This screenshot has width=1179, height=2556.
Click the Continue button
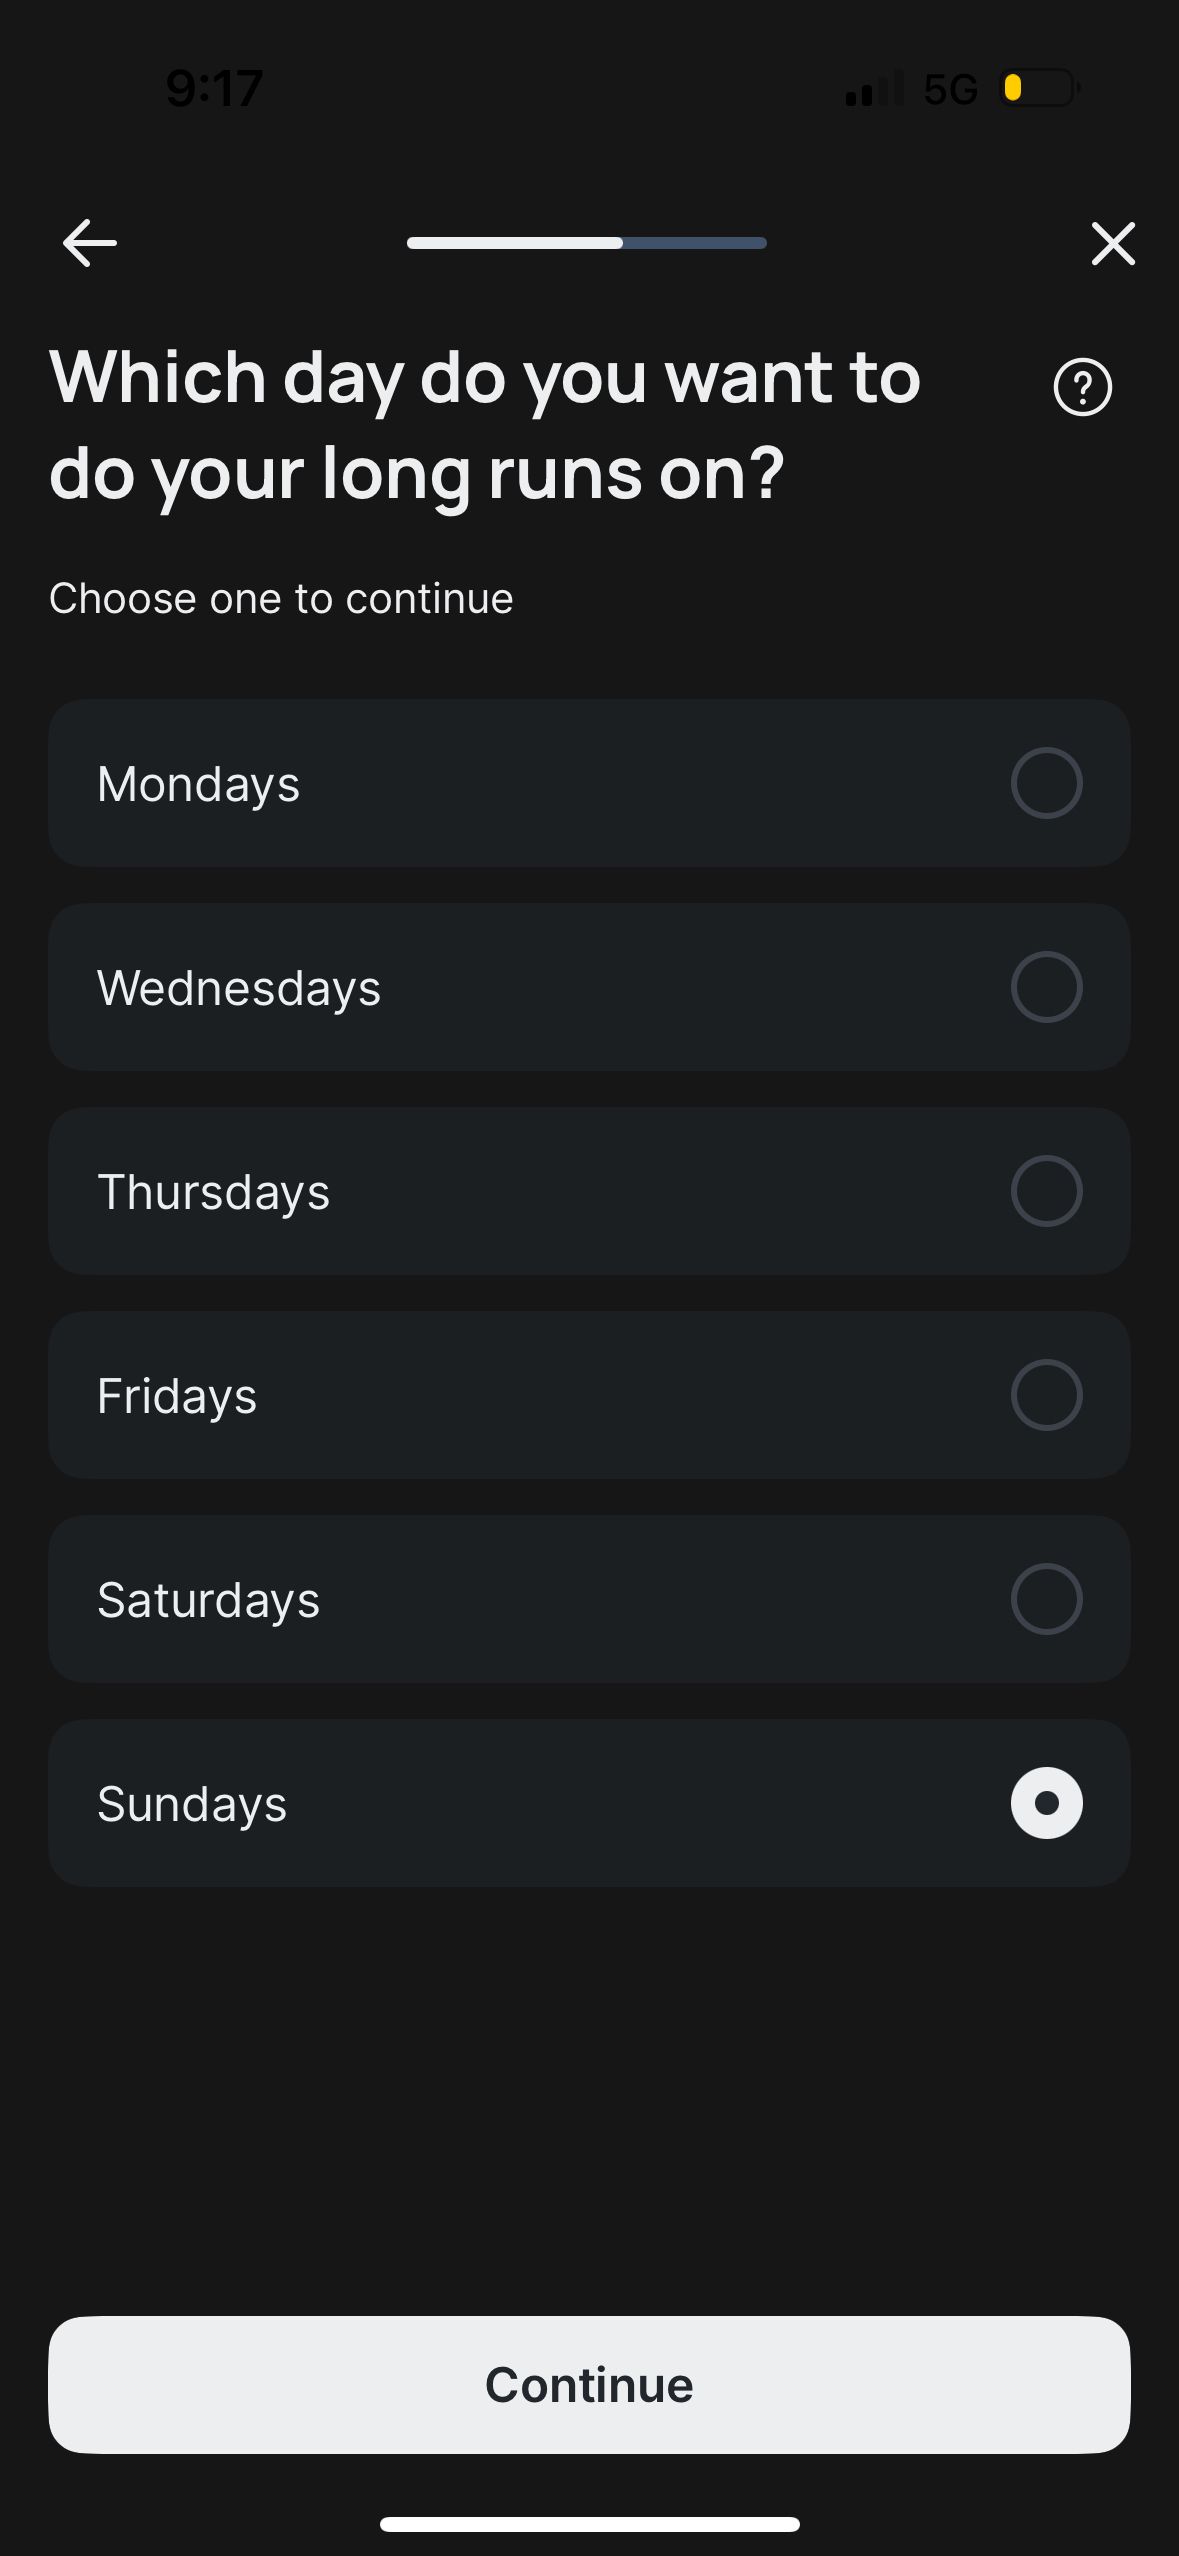[x=589, y=2385]
